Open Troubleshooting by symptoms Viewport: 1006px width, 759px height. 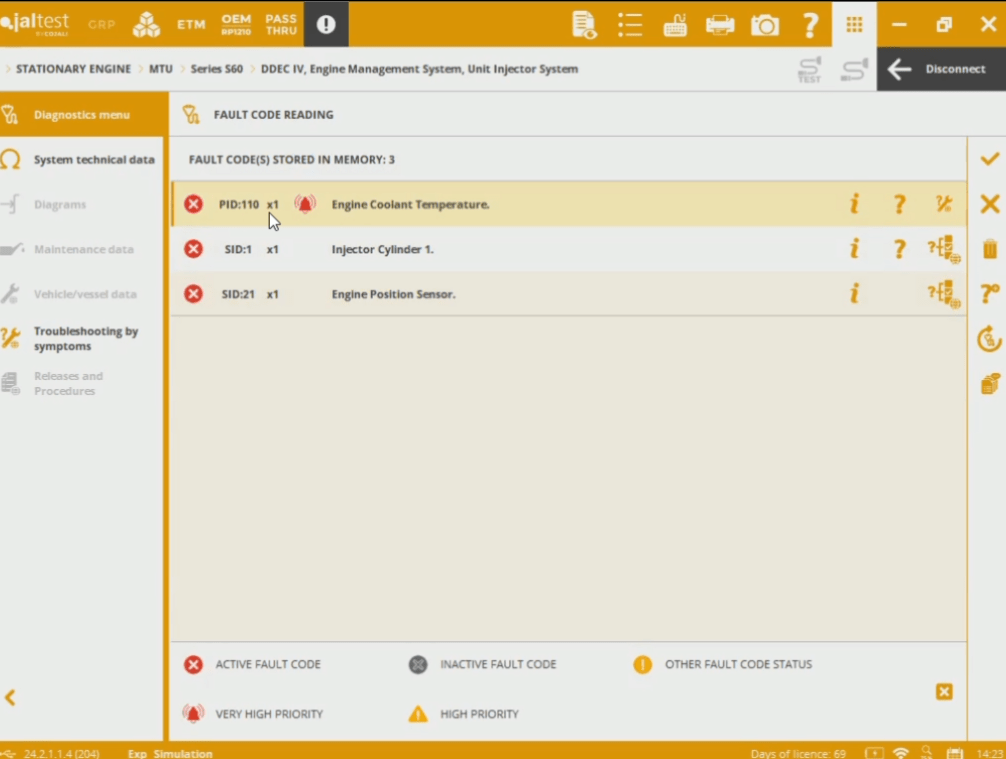85,339
